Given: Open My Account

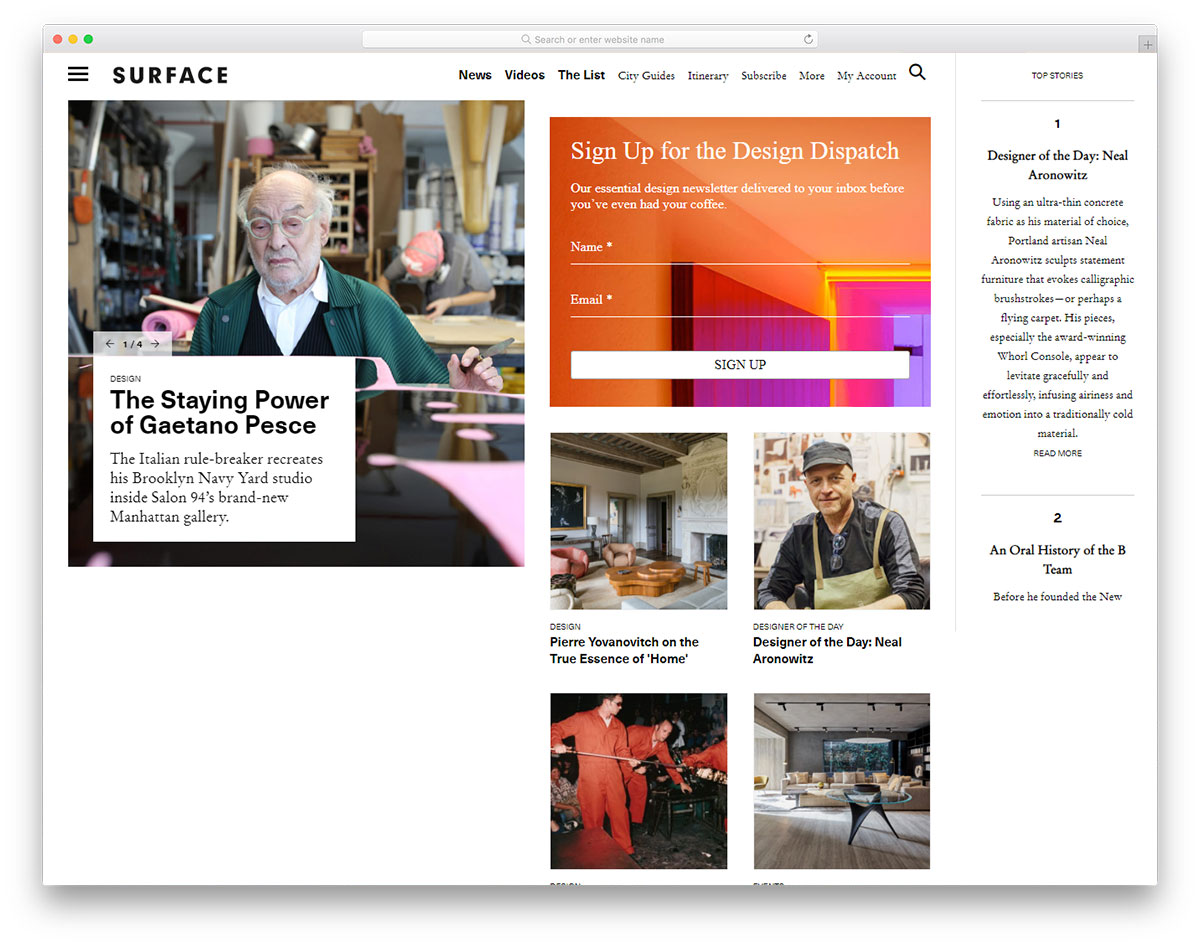Looking at the screenshot, I should click(867, 76).
